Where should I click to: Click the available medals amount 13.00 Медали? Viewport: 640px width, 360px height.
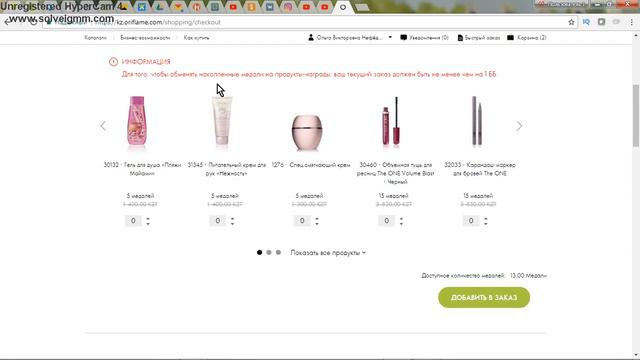coord(528,276)
